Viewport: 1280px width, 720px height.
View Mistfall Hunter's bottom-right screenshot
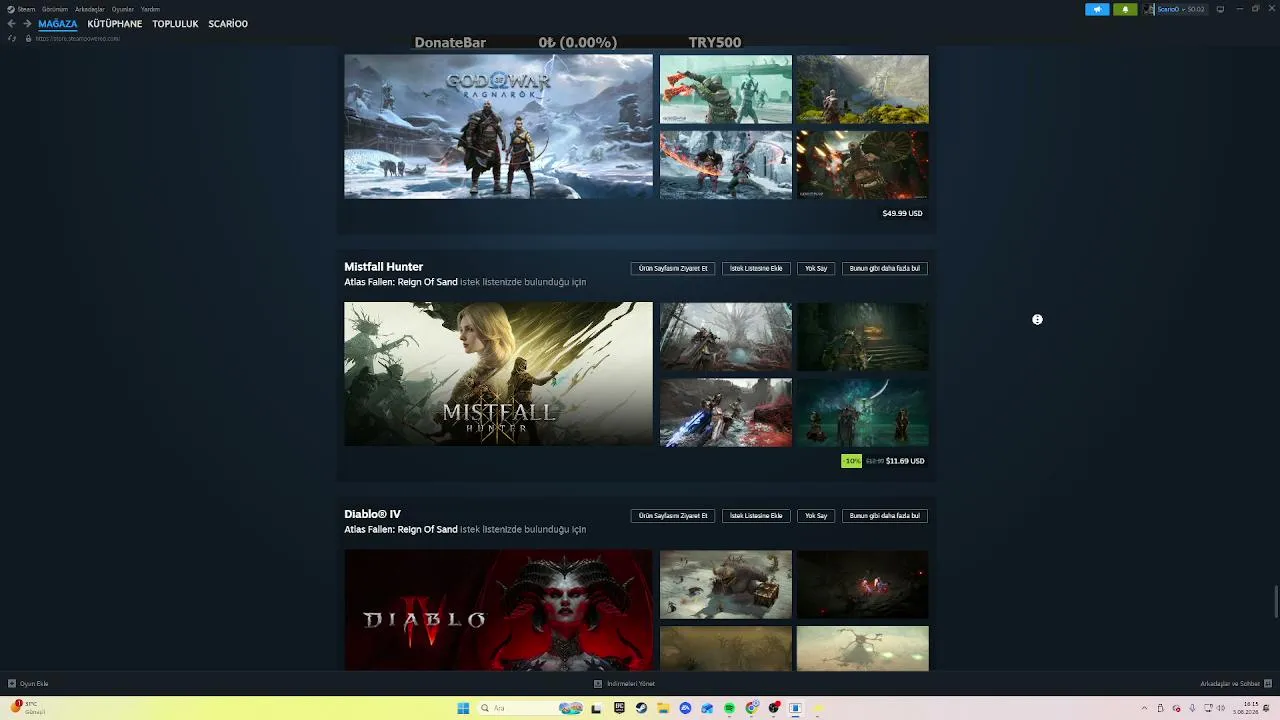[863, 412]
